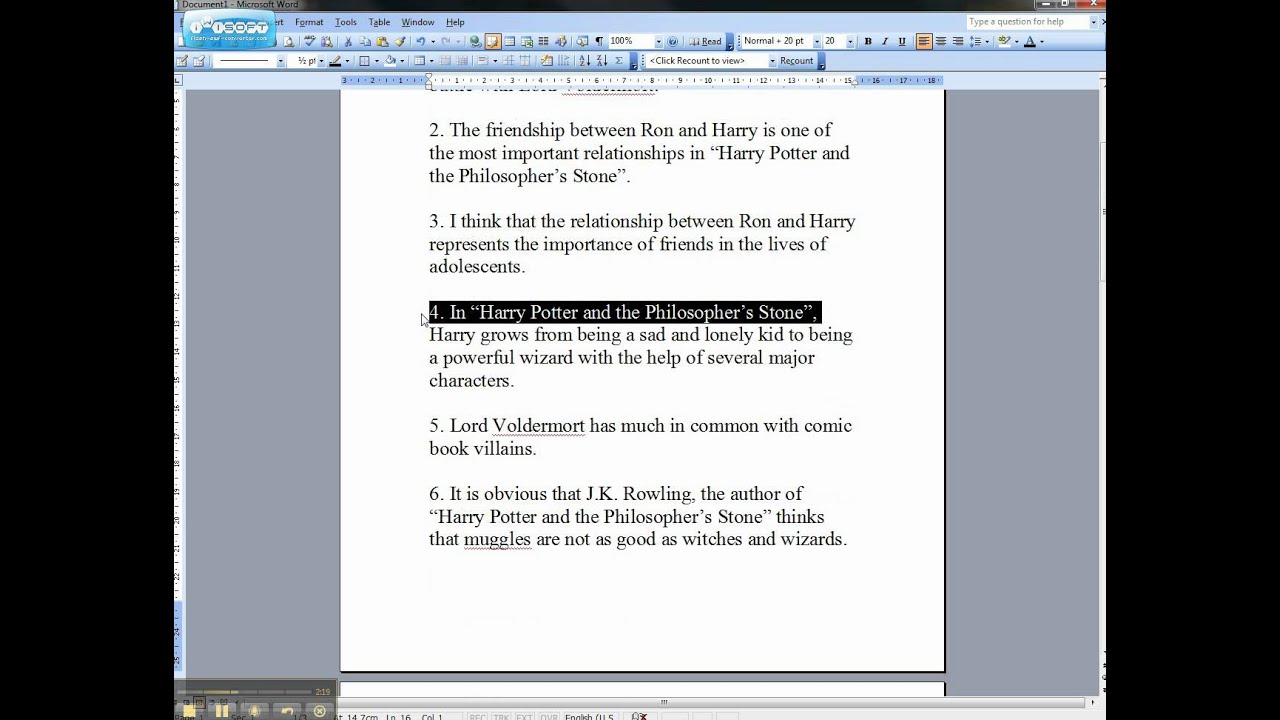
Task: Click the AutoSum sigma icon
Action: click(x=619, y=61)
